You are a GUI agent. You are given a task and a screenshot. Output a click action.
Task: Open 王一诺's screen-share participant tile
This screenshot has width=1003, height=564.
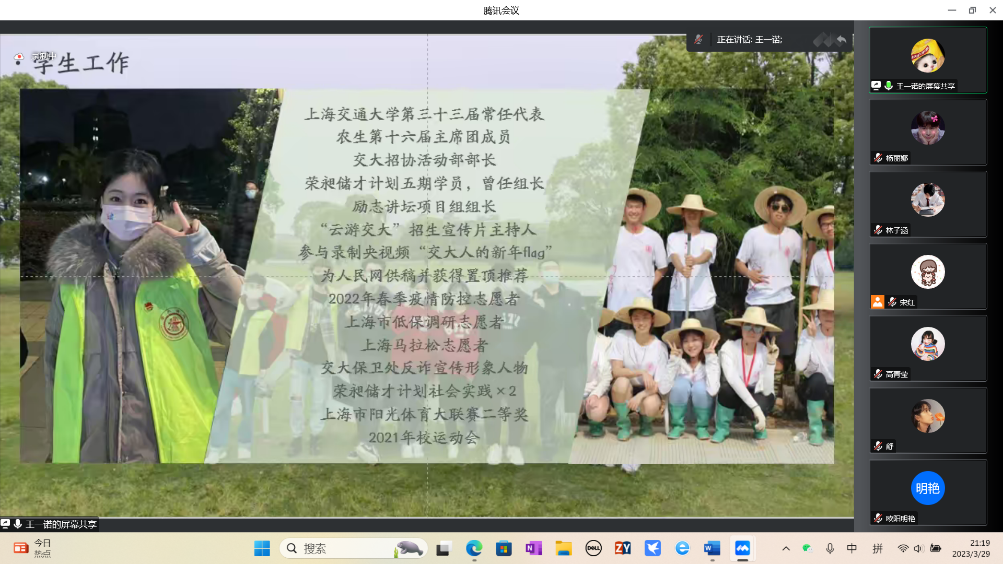click(x=928, y=60)
